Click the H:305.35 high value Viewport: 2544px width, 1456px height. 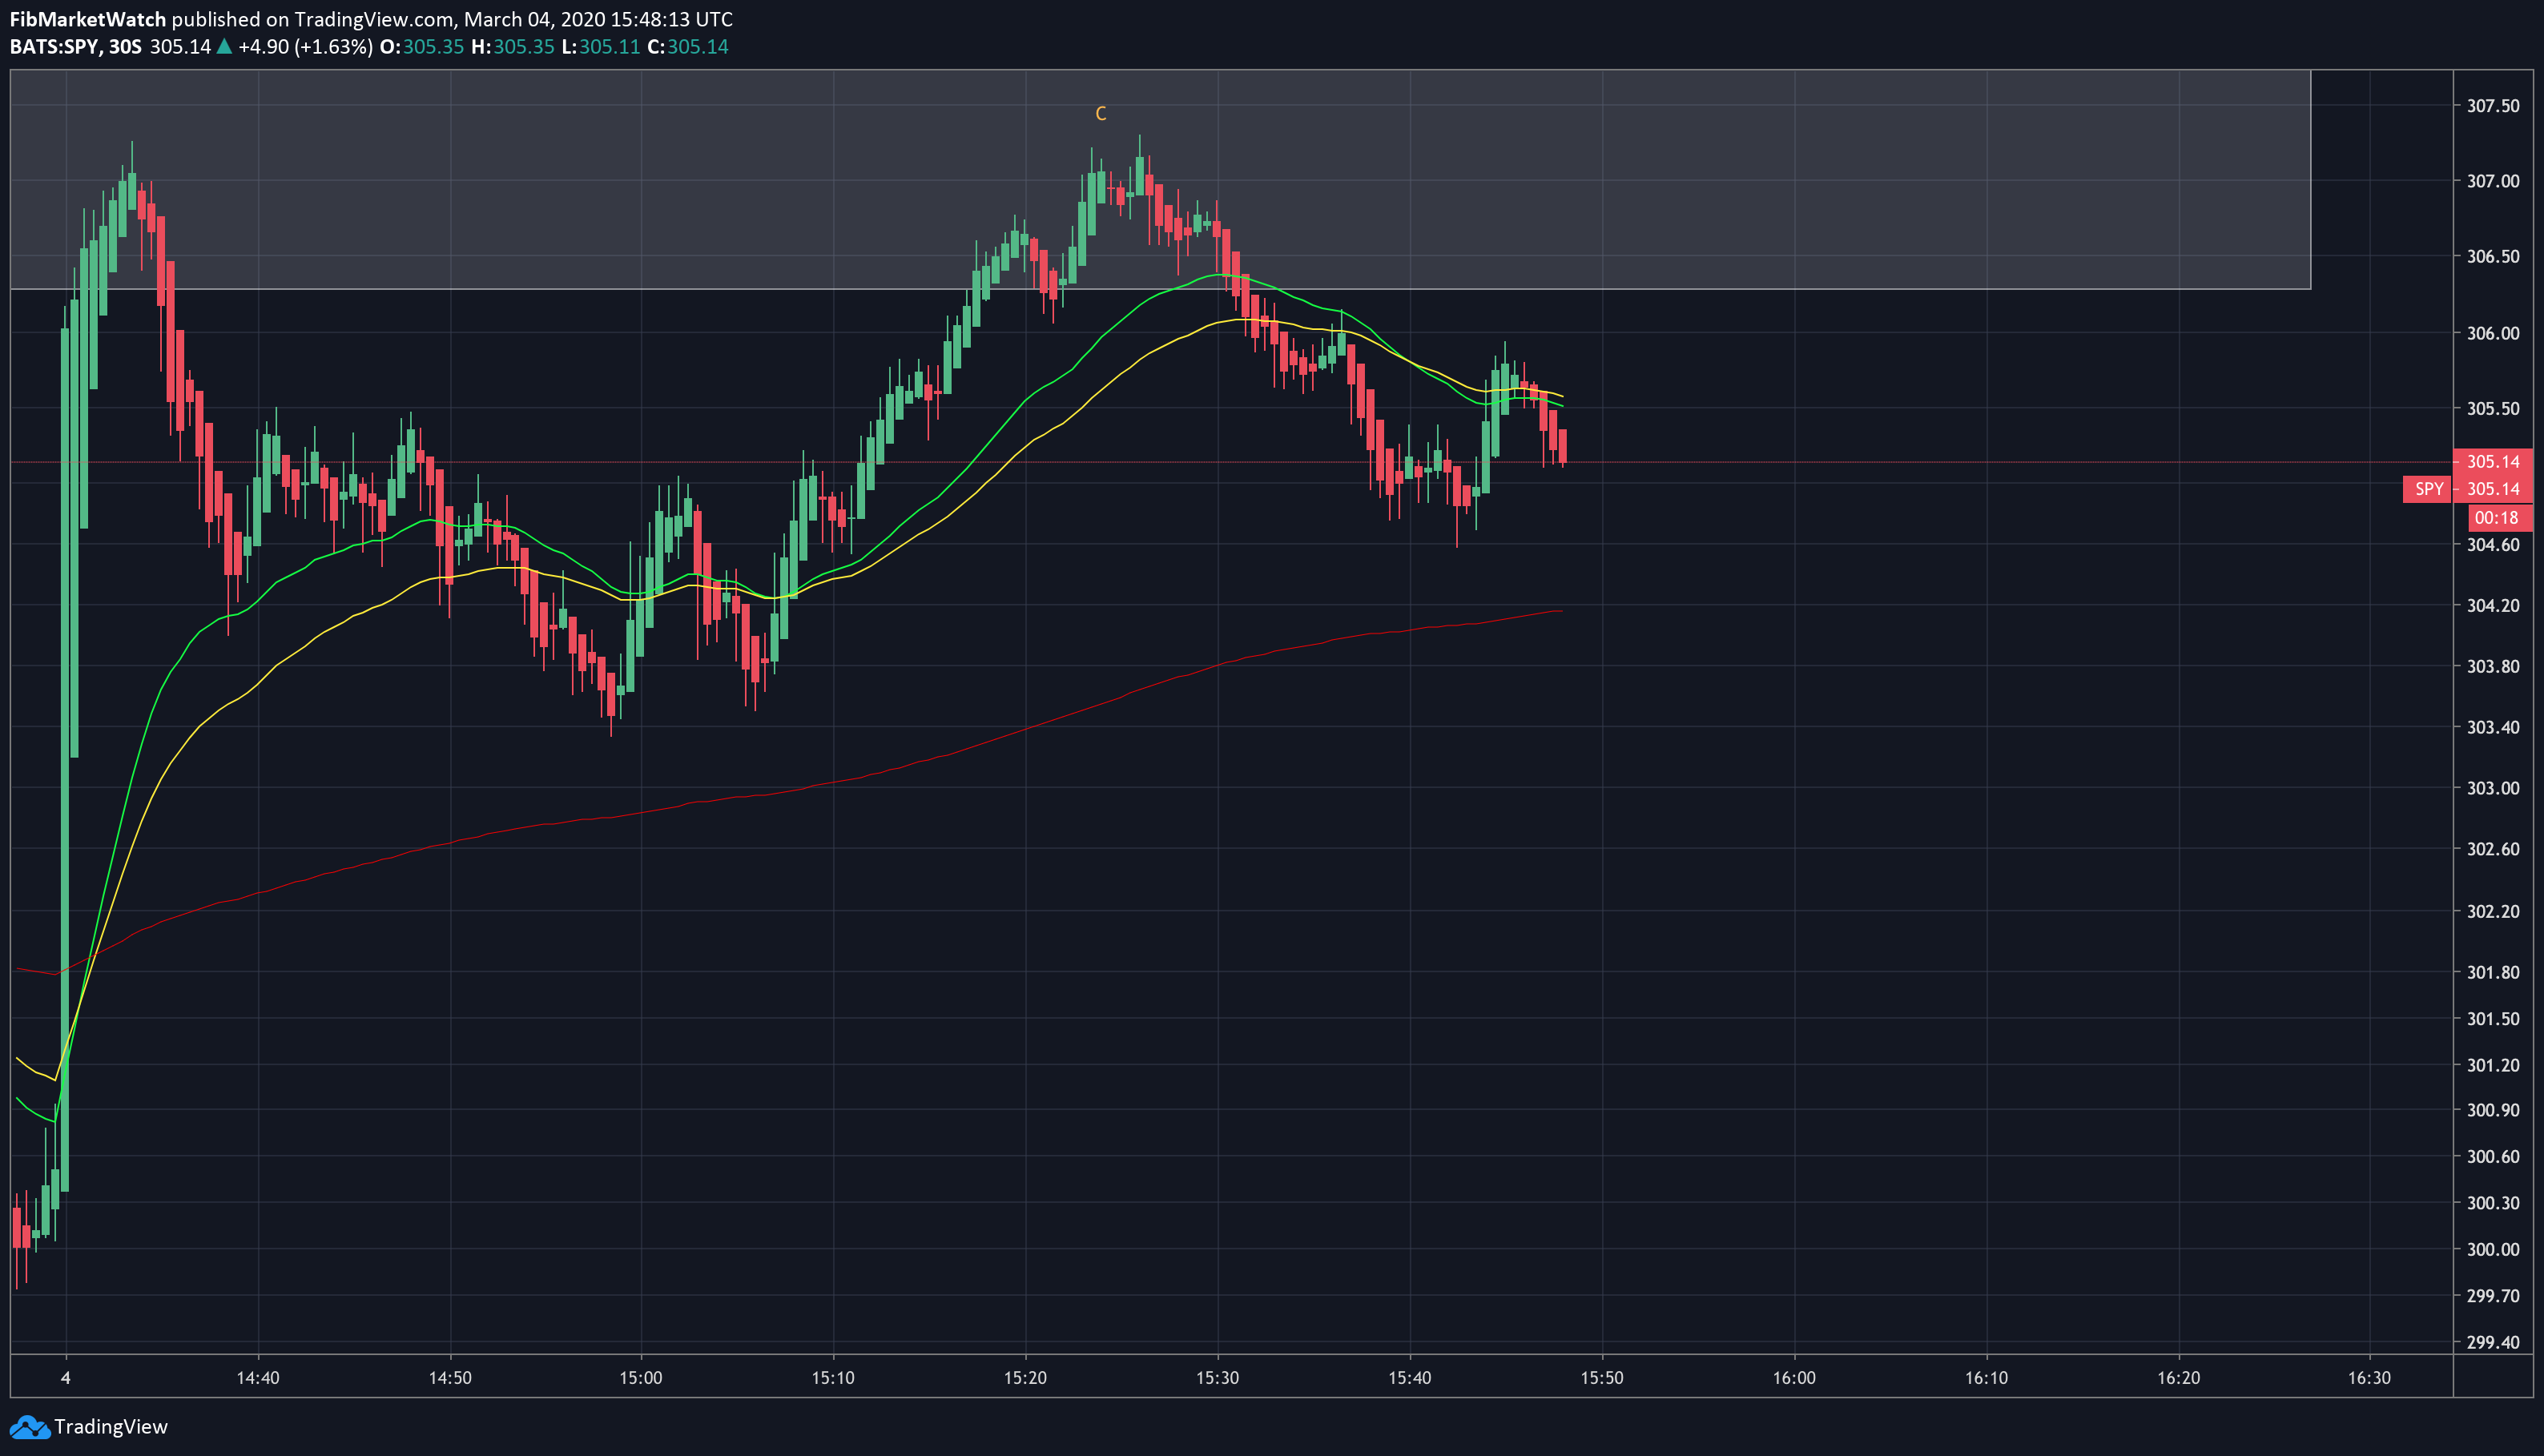[x=513, y=47]
